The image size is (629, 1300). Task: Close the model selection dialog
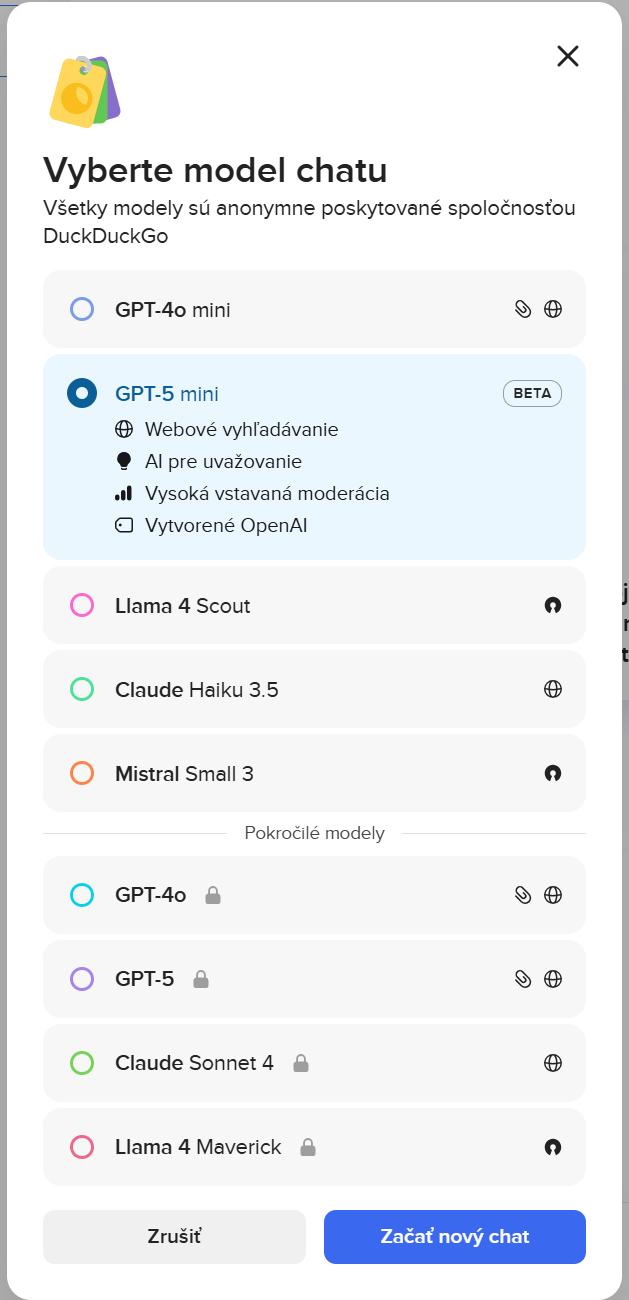[568, 56]
